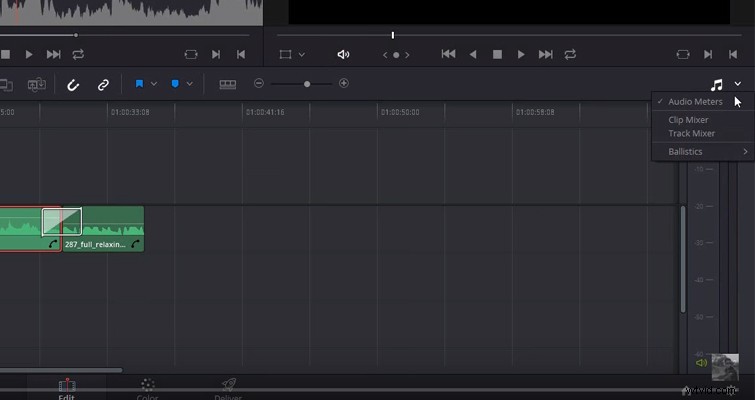Viewport: 755px width, 400px height.
Task: Select the red-outlined audio clip waveform
Action: pyautogui.click(x=21, y=229)
